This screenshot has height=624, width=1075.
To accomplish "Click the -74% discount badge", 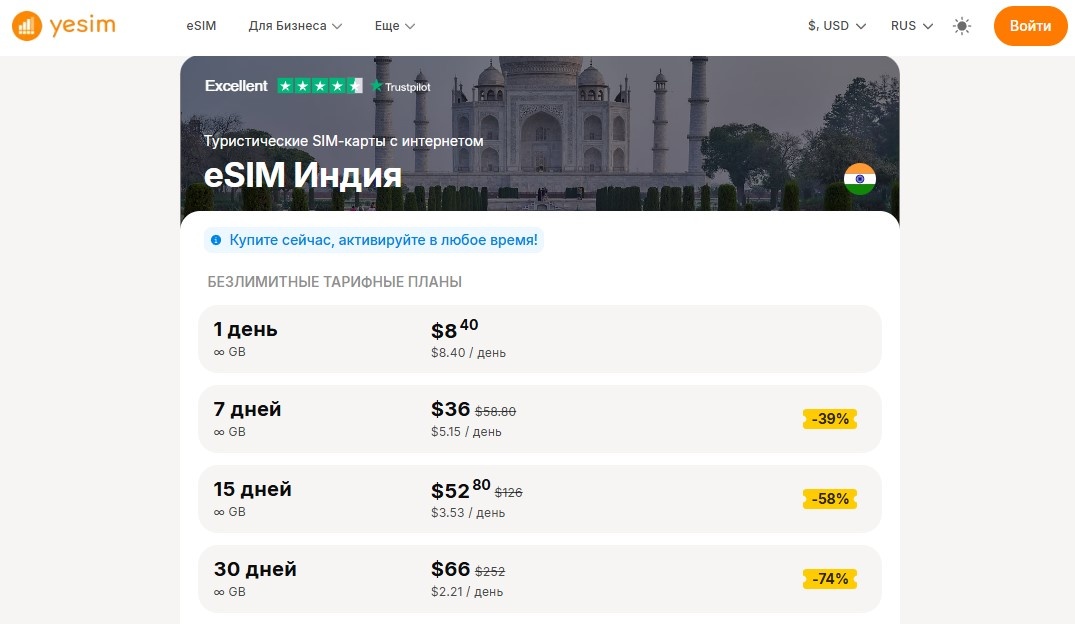I will pos(829,578).
